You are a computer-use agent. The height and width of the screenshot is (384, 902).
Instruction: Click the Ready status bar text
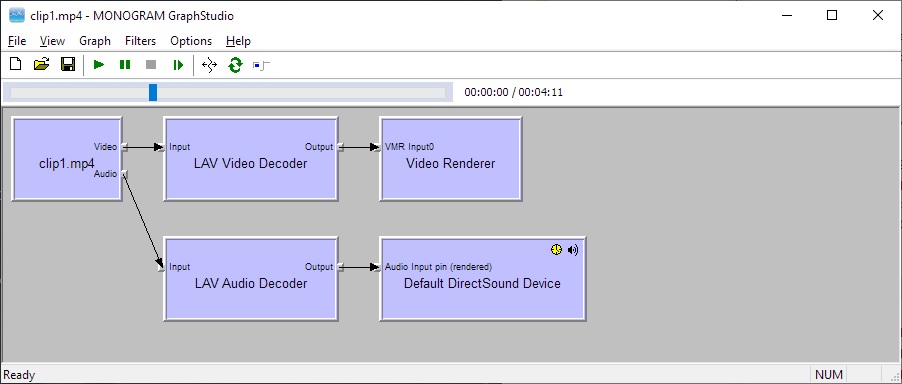coord(19,375)
